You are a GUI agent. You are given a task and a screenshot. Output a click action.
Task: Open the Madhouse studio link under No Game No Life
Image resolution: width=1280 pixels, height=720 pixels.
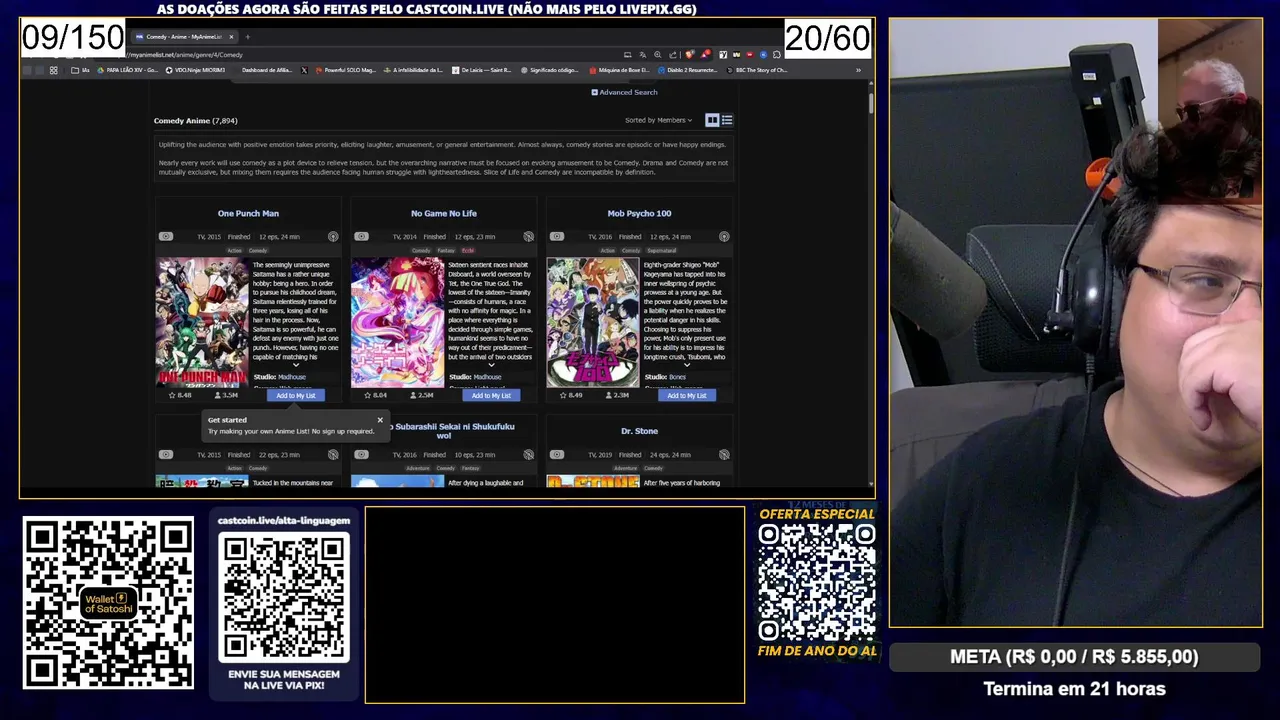(488, 377)
